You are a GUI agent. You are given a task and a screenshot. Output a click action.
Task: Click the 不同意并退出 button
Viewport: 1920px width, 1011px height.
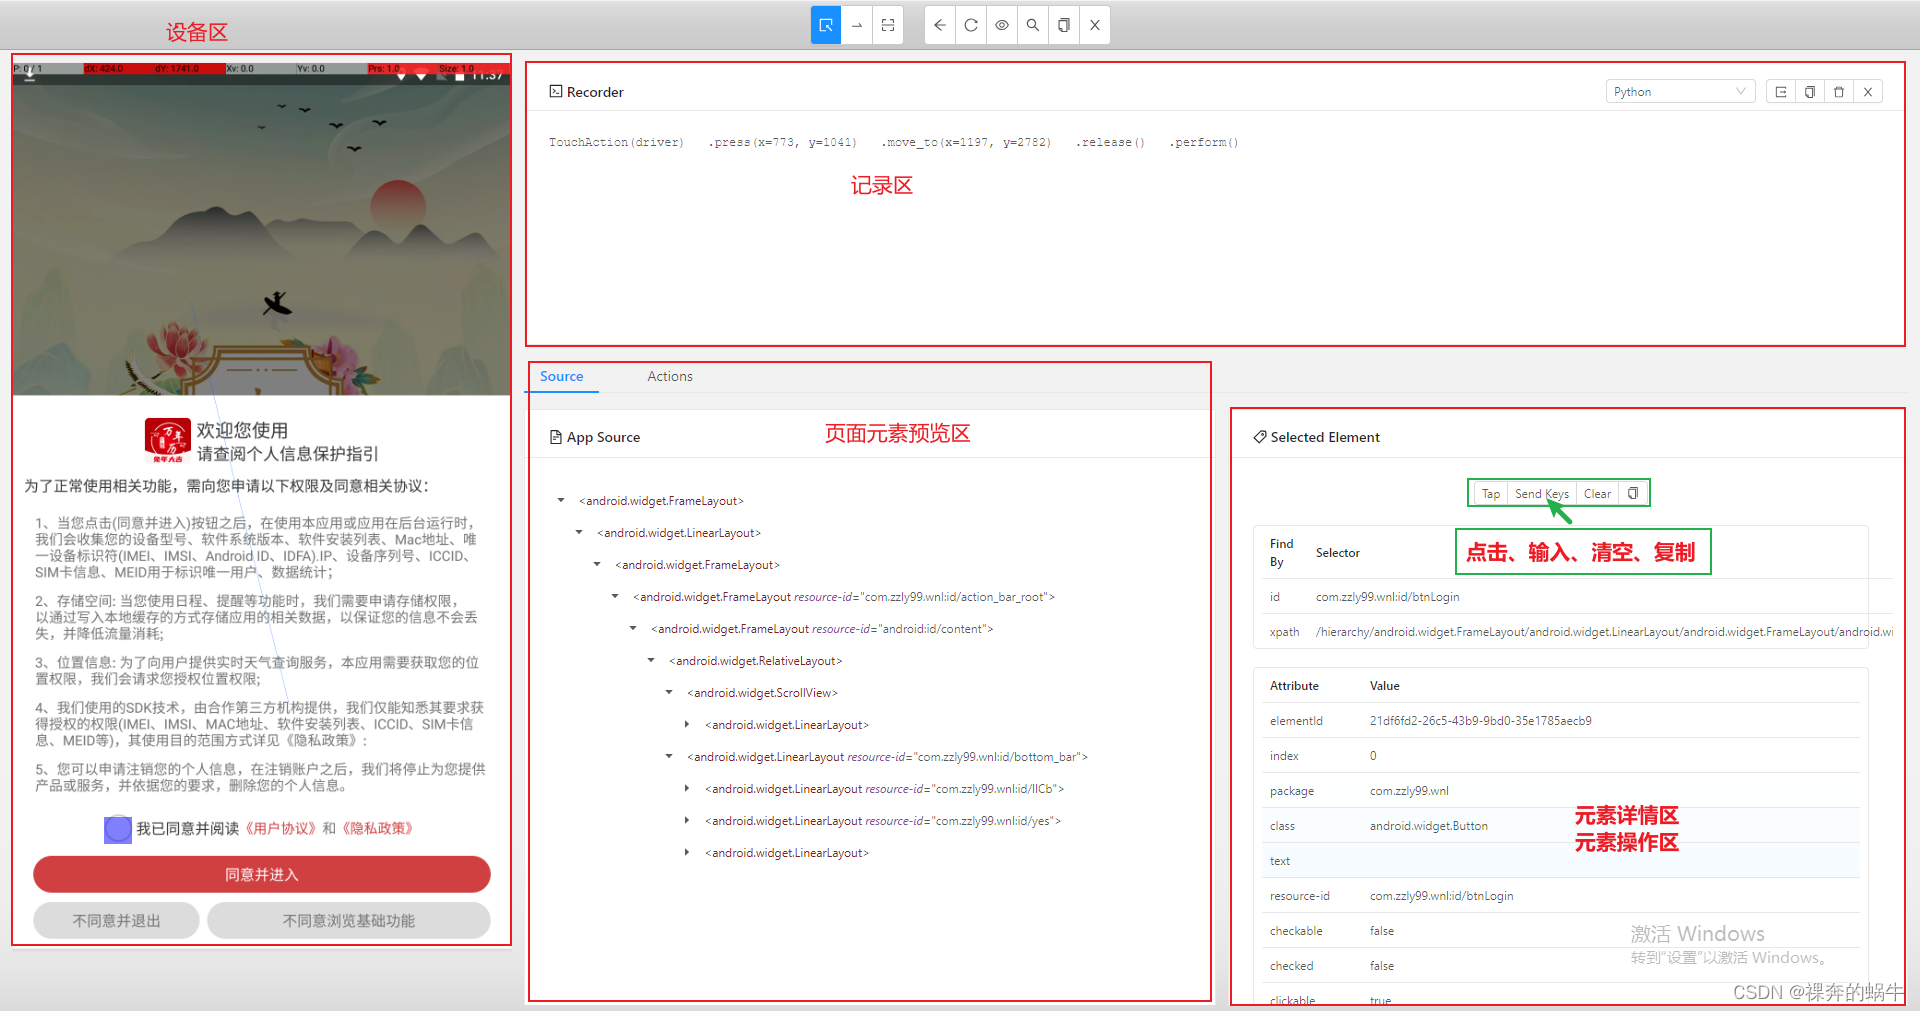point(116,920)
